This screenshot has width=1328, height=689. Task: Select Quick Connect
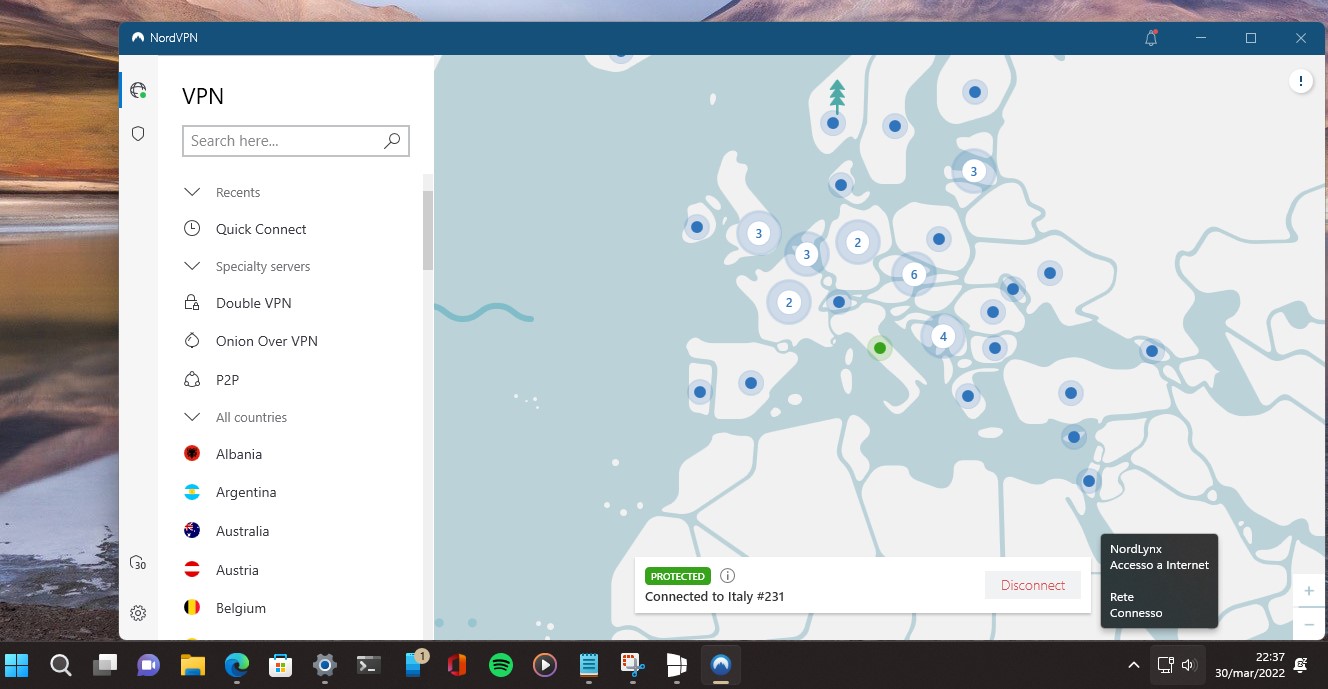click(x=261, y=229)
